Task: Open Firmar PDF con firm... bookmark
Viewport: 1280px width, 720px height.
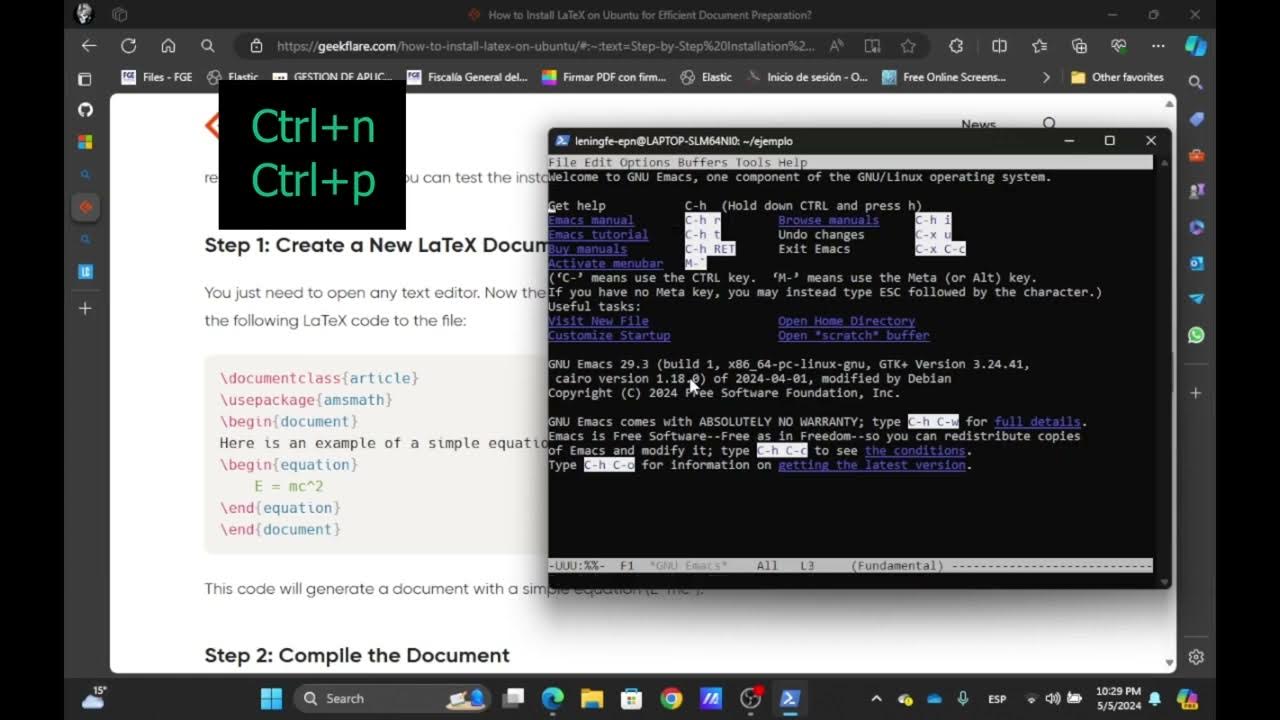Action: tap(603, 77)
